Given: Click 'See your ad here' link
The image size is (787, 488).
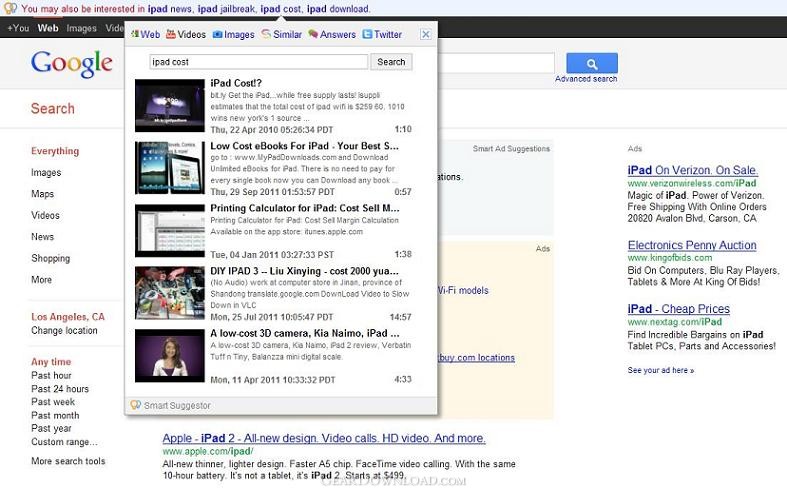Looking at the screenshot, I should tap(661, 370).
